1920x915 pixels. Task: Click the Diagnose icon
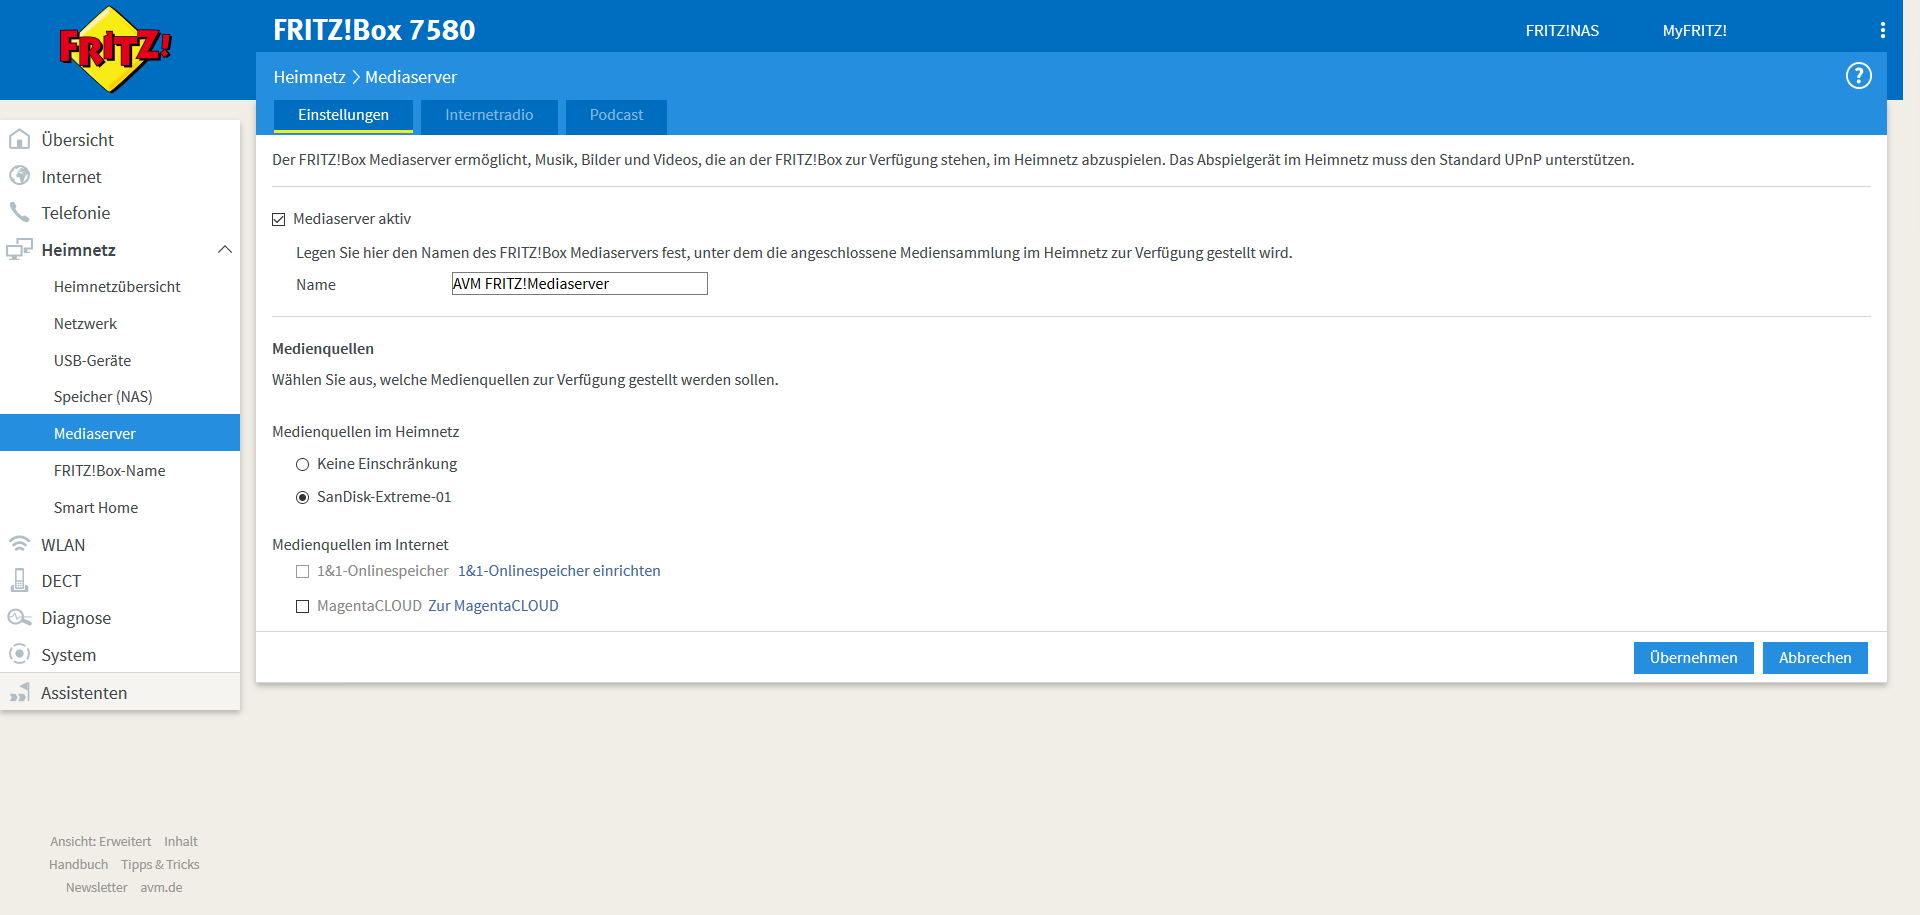coord(19,617)
